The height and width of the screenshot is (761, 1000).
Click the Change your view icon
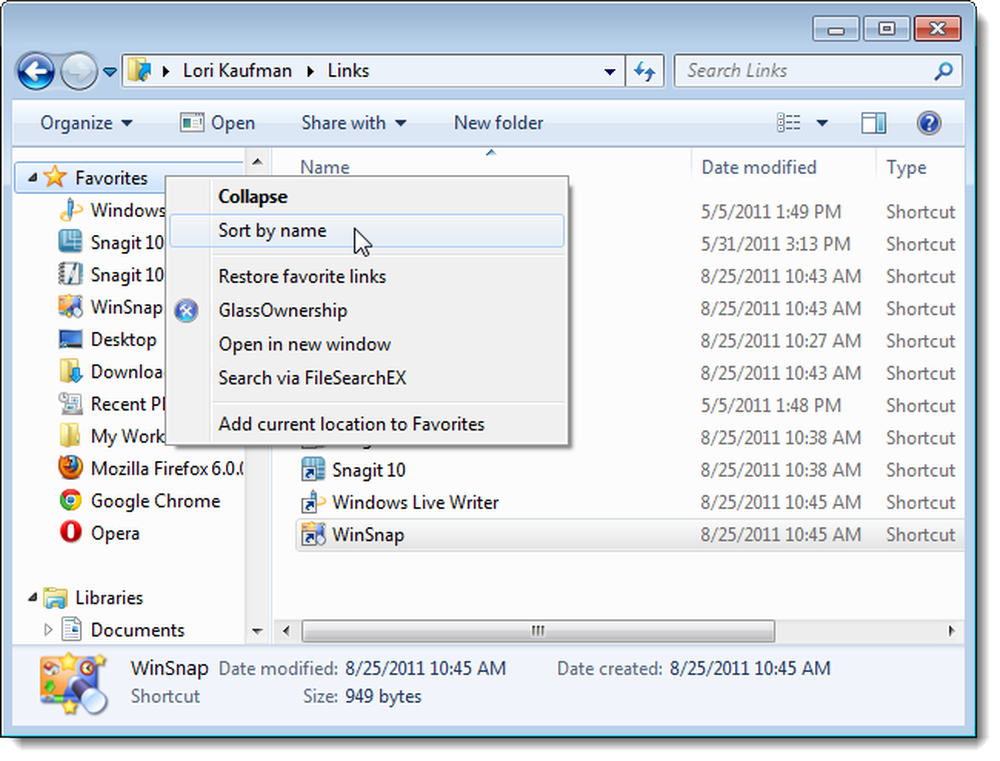pos(789,122)
